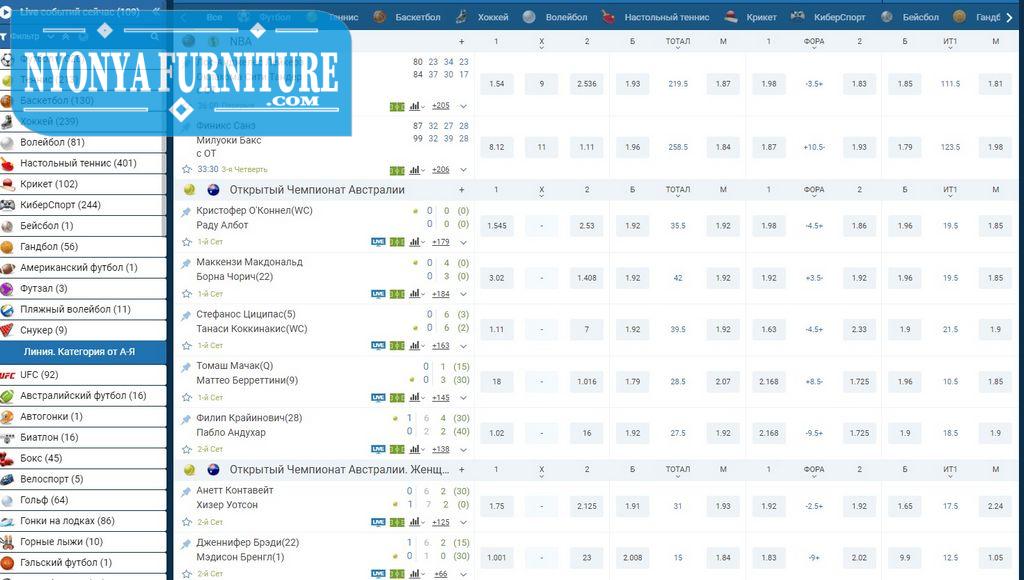This screenshot has width=1024, height=580.
Task: Open the motor racing icon beside Автогонки (1)
Action: pyautogui.click(x=7, y=417)
